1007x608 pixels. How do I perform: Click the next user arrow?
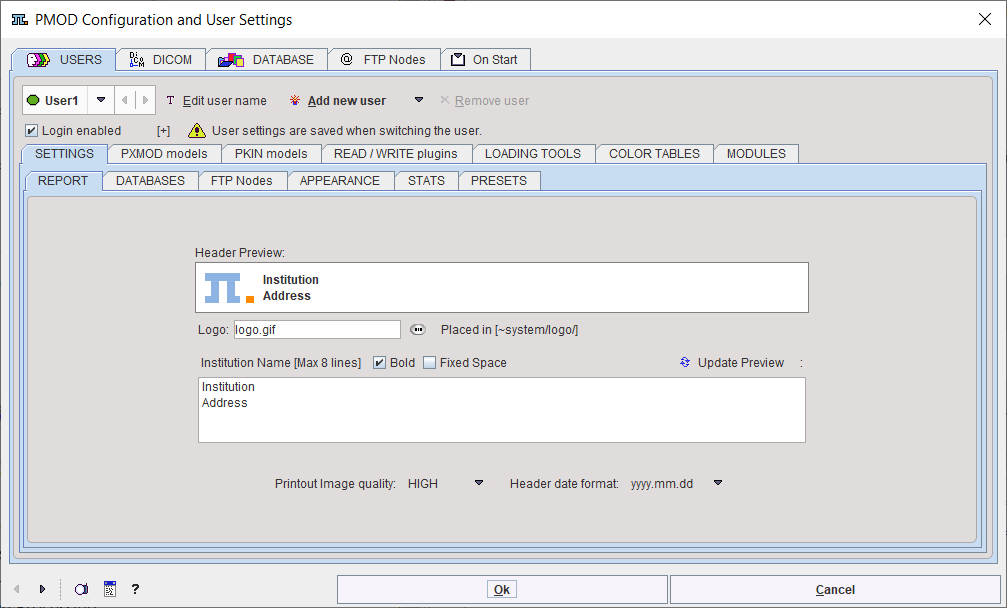click(145, 100)
